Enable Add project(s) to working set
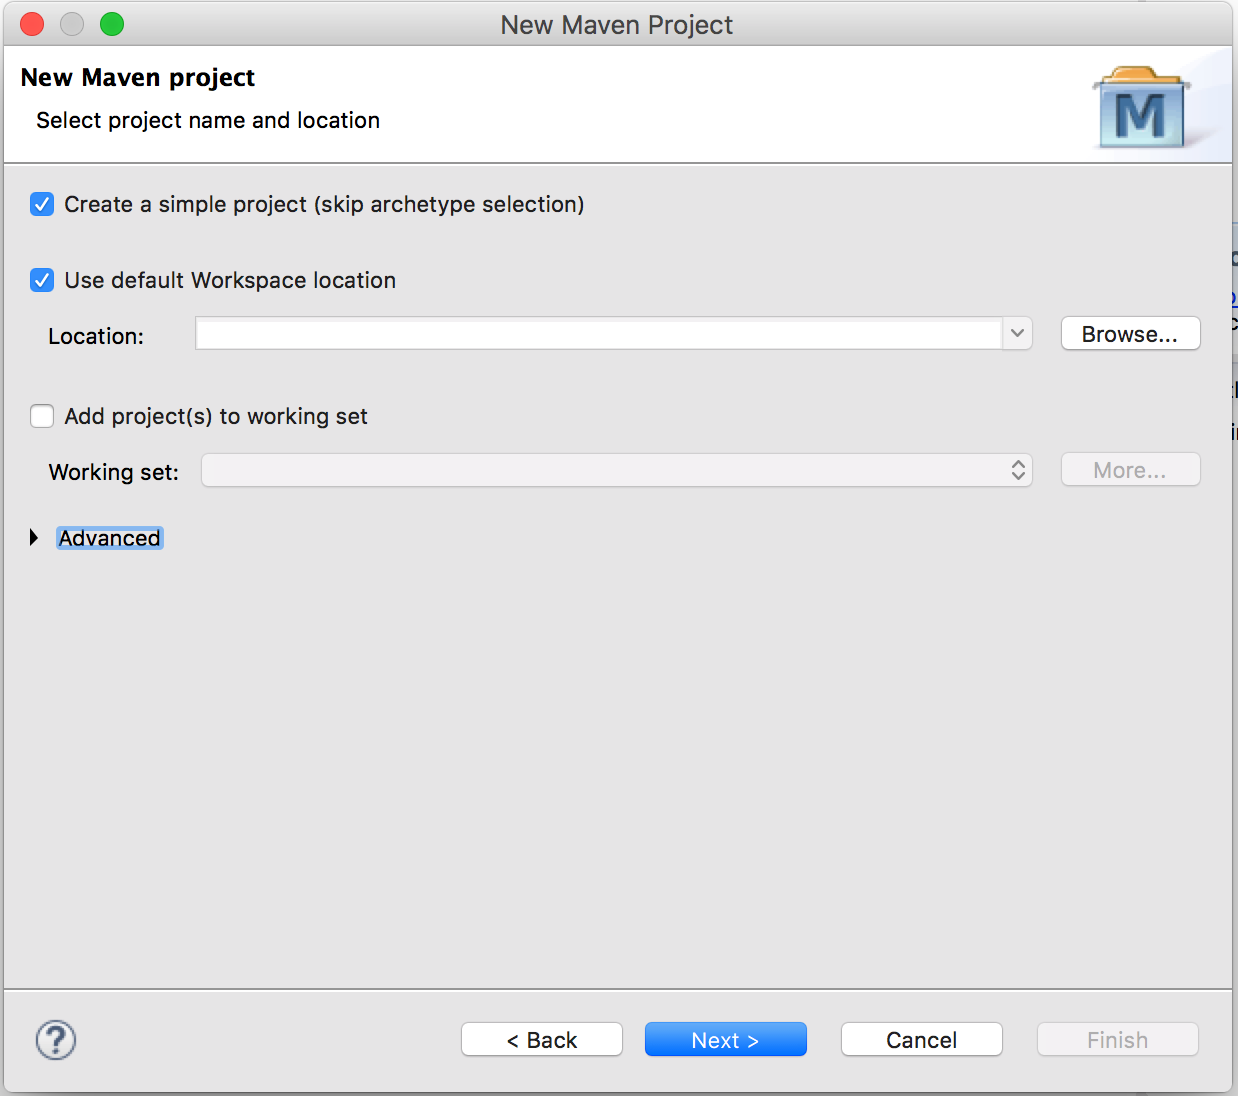Image resolution: width=1238 pixels, height=1096 pixels. [x=42, y=416]
